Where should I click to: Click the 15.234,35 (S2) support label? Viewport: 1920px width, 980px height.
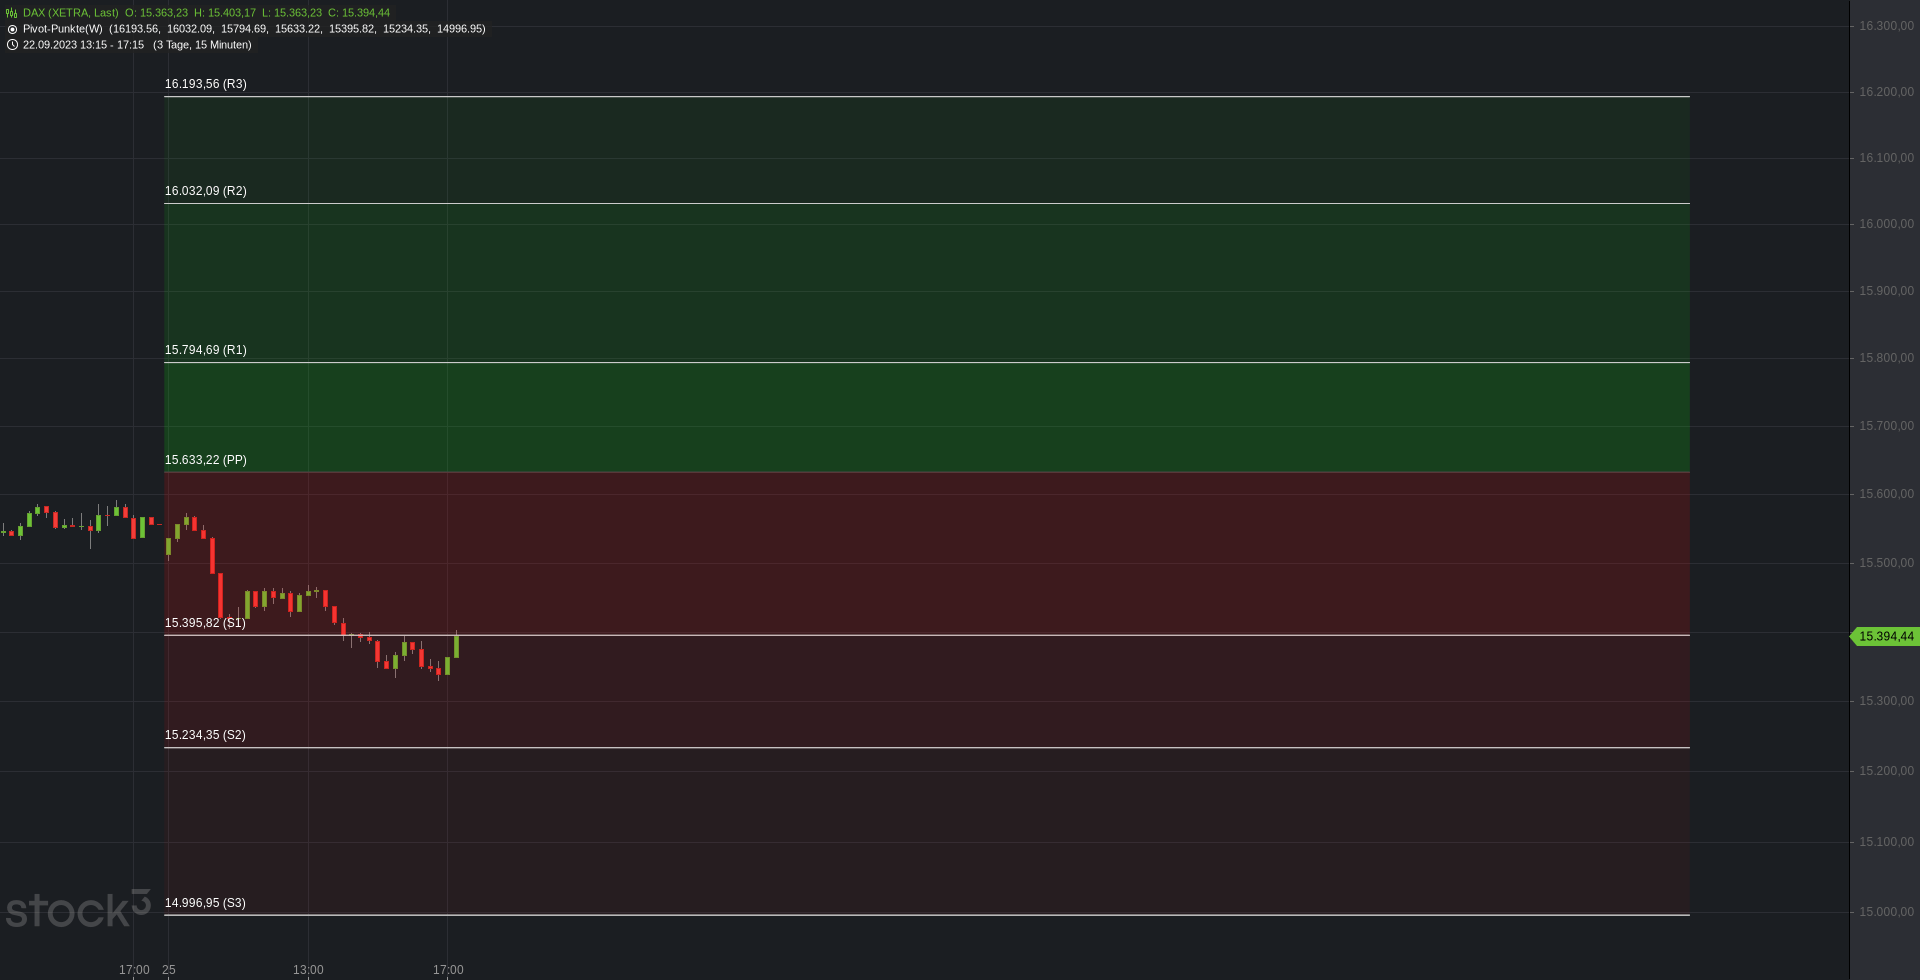pos(205,735)
